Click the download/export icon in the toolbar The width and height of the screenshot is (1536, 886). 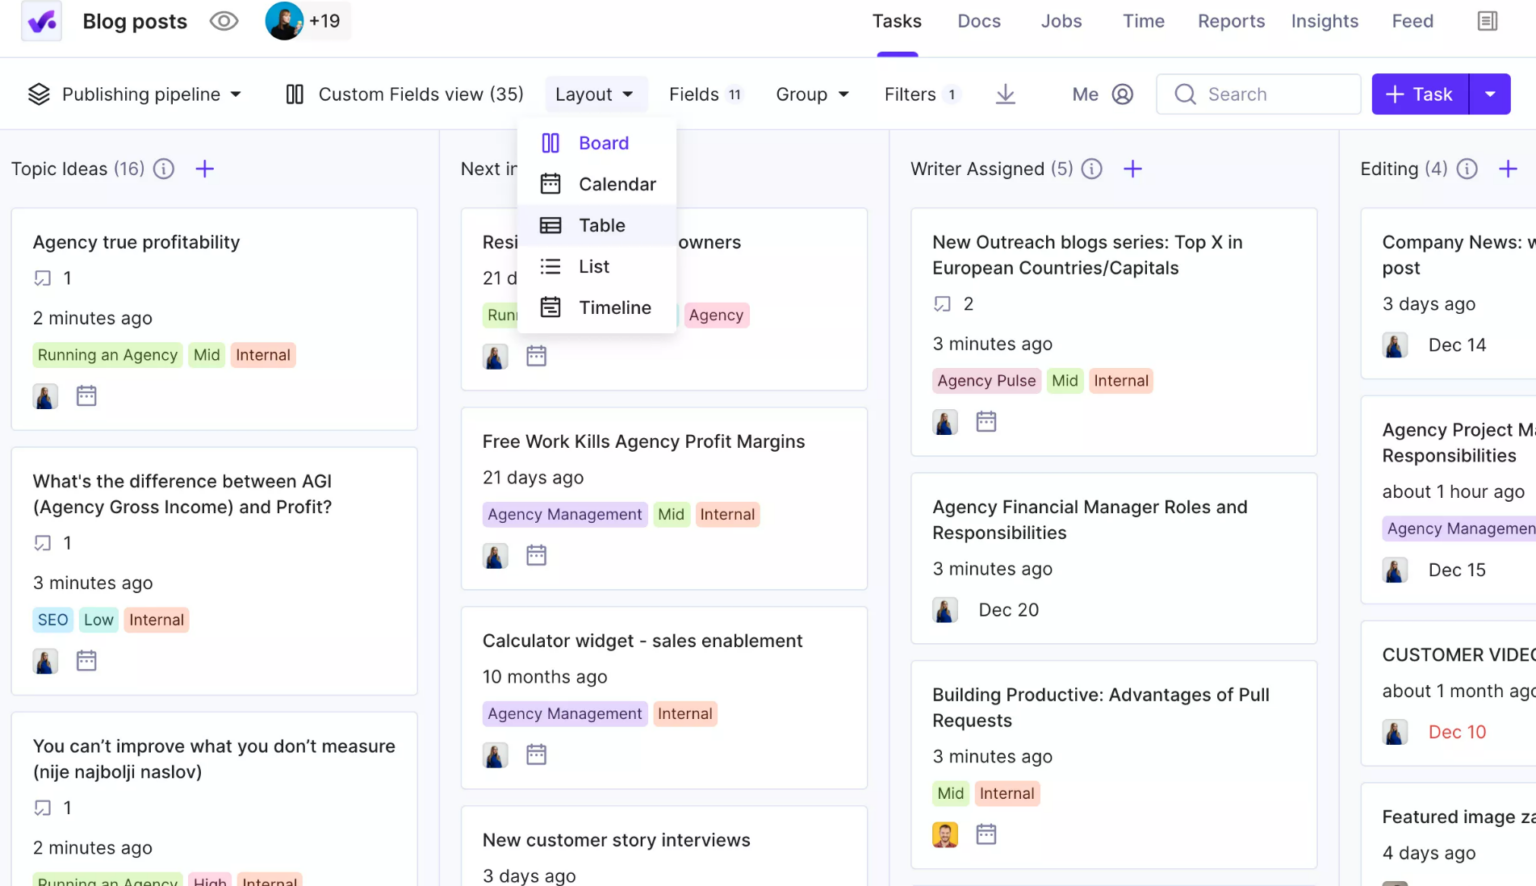(x=1005, y=93)
